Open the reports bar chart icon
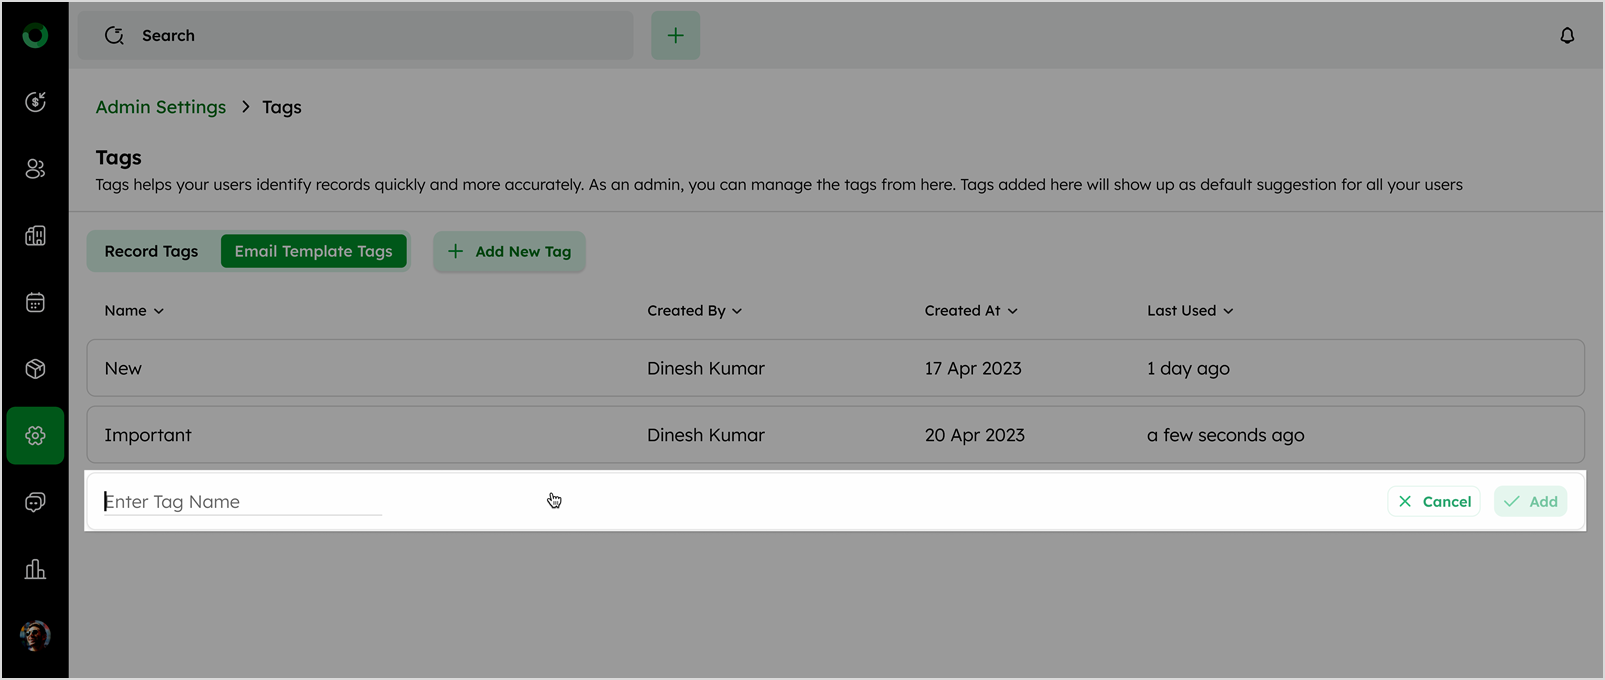The height and width of the screenshot is (680, 1605). 35,569
